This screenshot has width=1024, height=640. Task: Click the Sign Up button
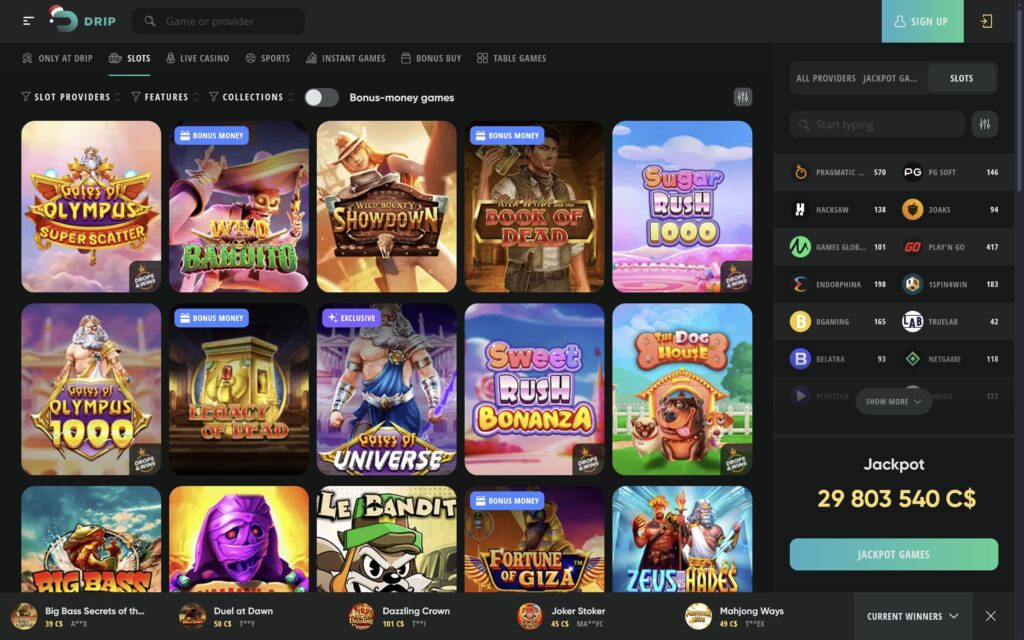click(x=921, y=21)
